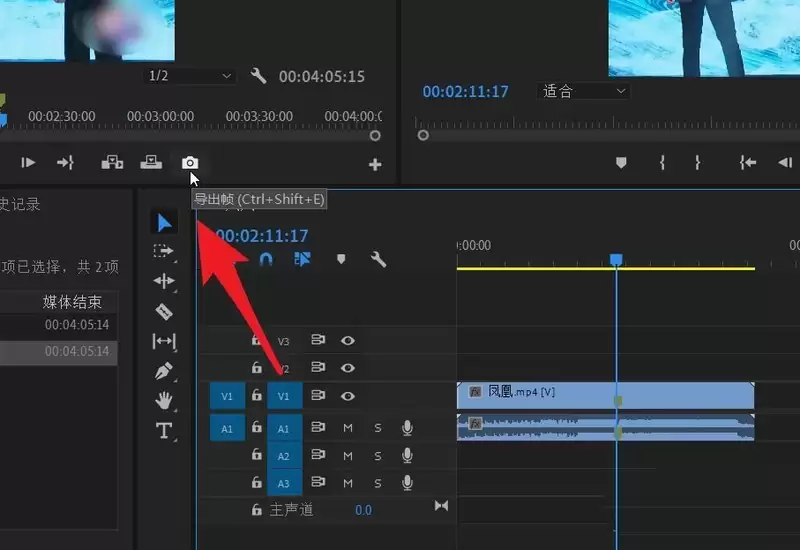Mute the A1 audio track
The height and width of the screenshot is (550, 800).
point(348,428)
